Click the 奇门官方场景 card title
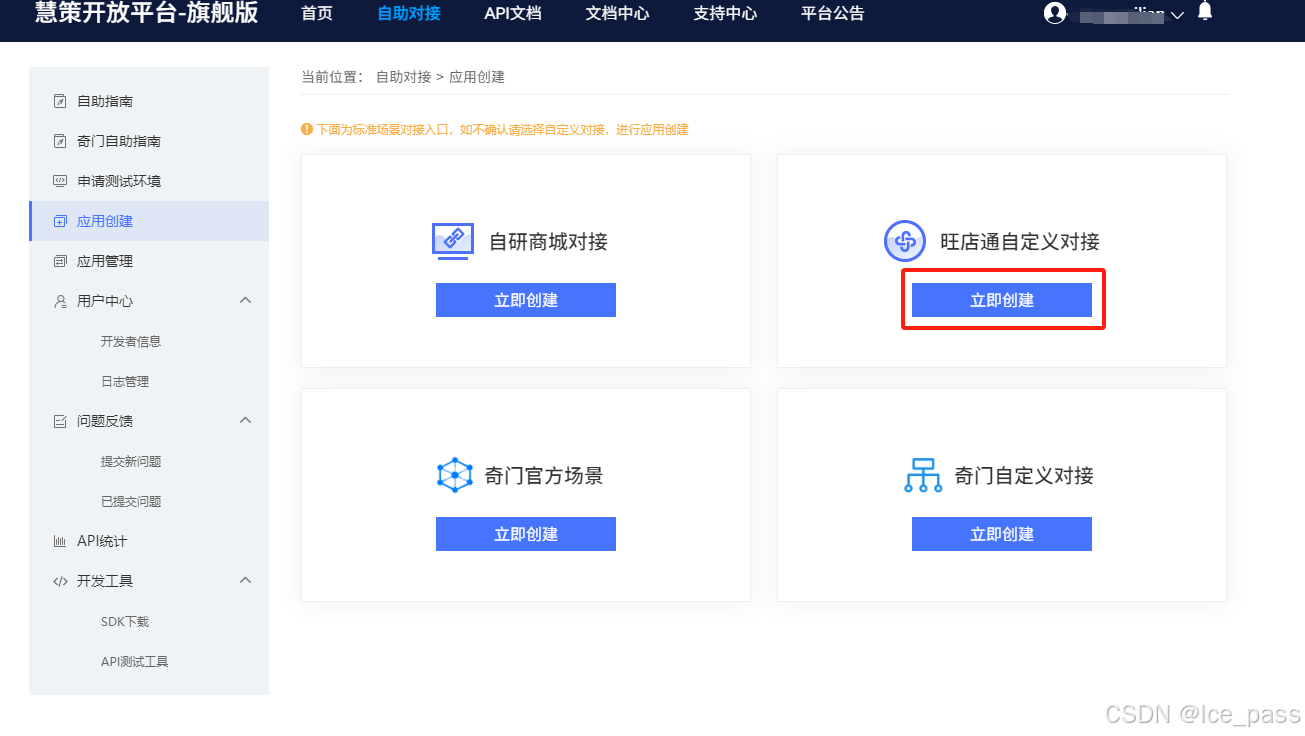1305x736 pixels. pos(544,475)
